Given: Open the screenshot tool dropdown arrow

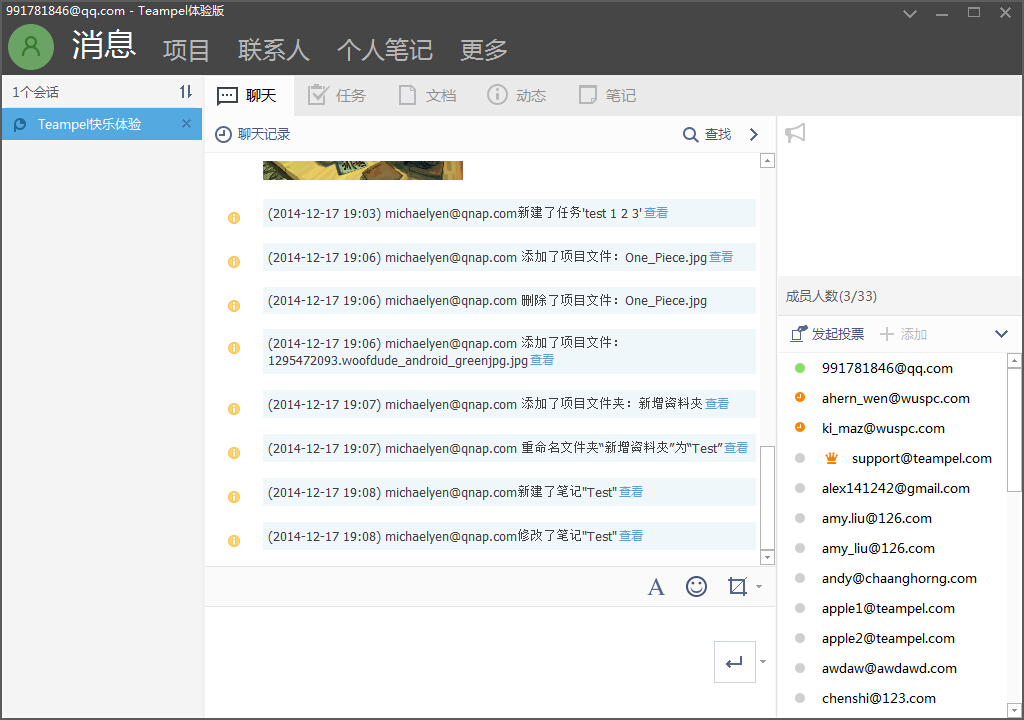Looking at the screenshot, I should coord(759,587).
